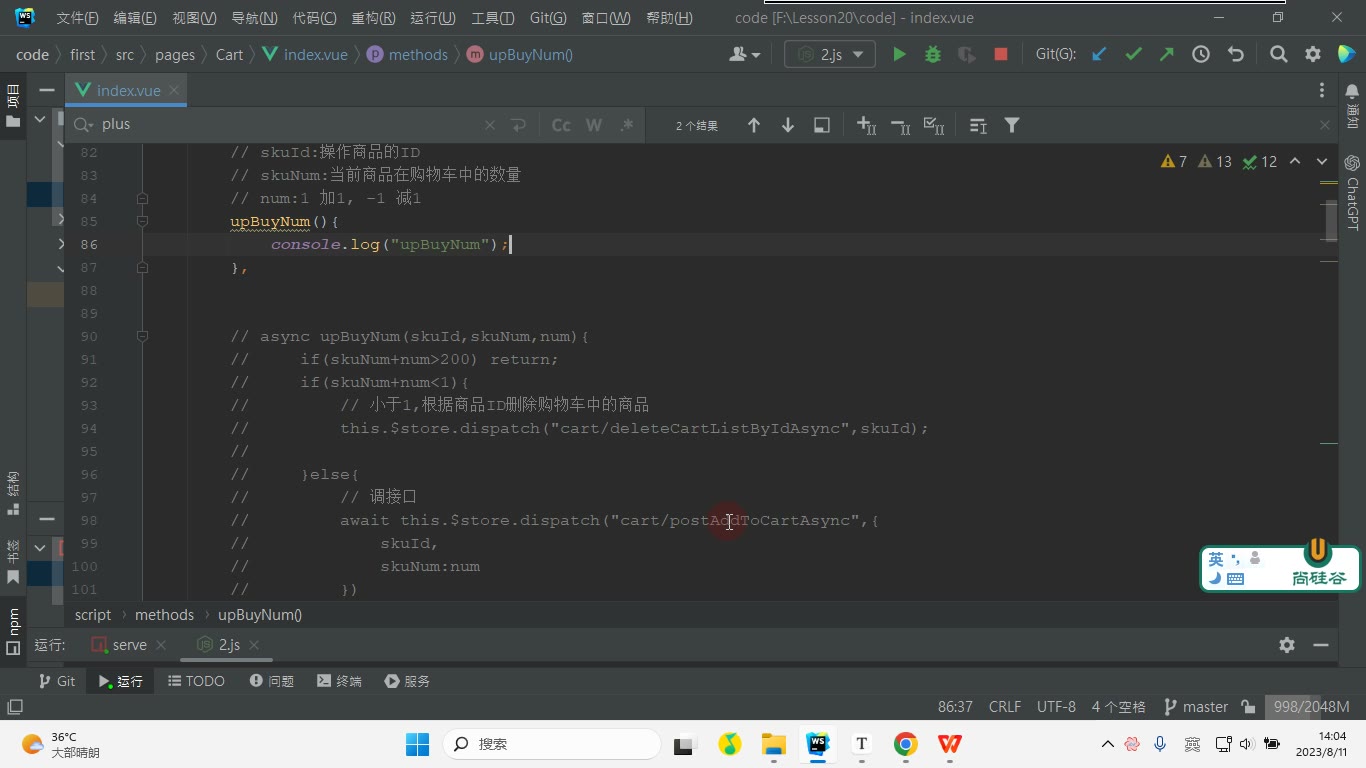This screenshot has width=1366, height=768.
Task: Close the search bar with X
Action: point(1325,125)
